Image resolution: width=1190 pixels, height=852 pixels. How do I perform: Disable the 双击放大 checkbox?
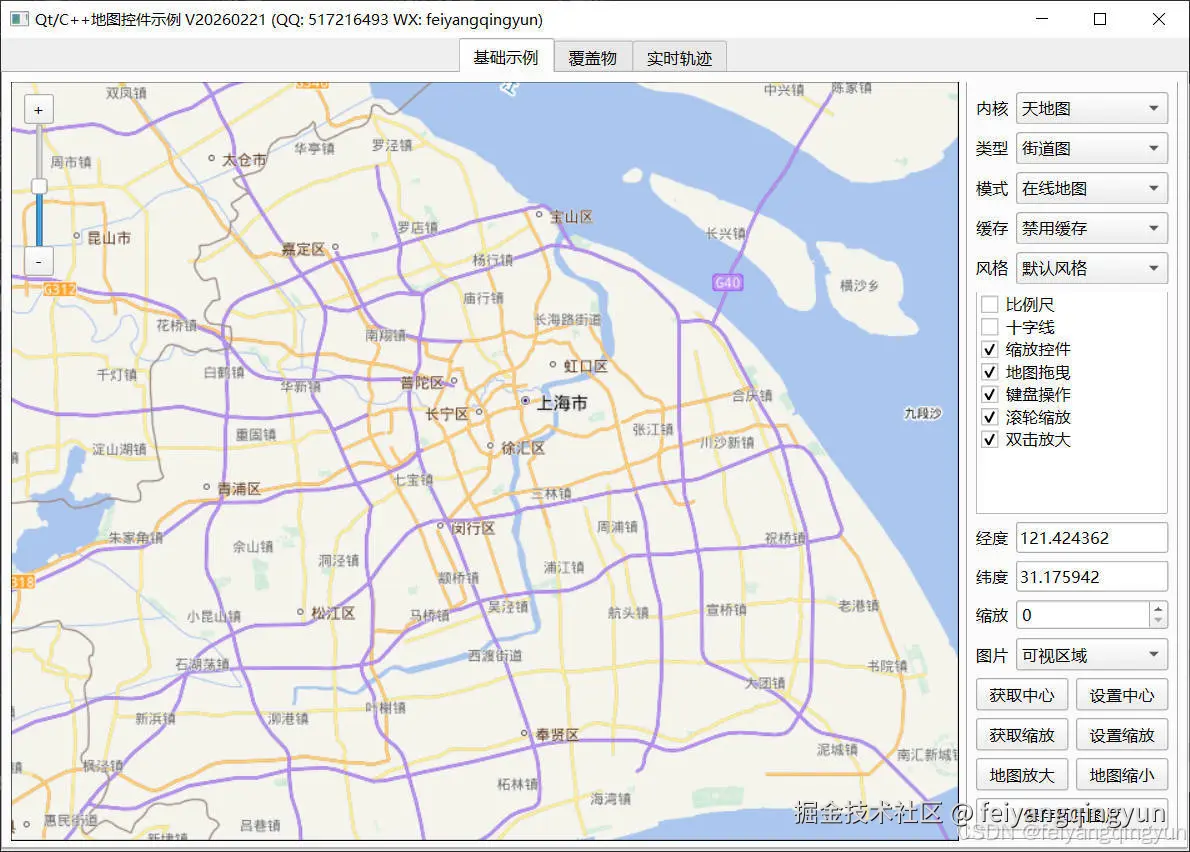pyautogui.click(x=990, y=439)
